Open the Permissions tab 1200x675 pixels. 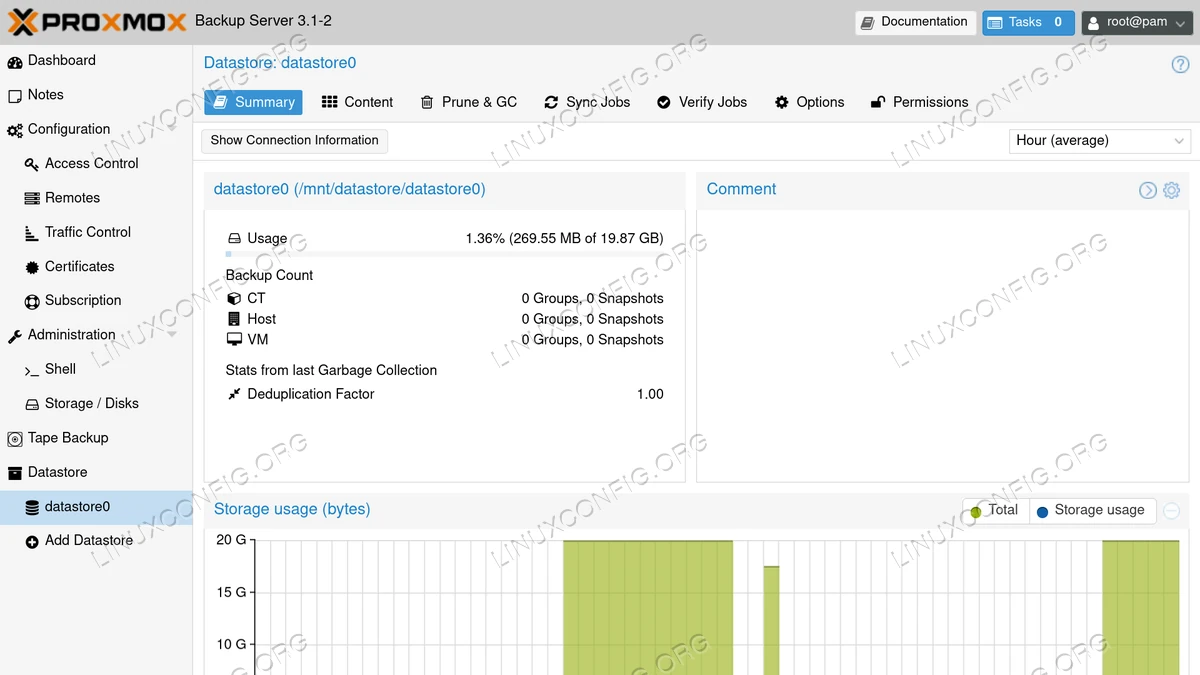[x=920, y=102]
